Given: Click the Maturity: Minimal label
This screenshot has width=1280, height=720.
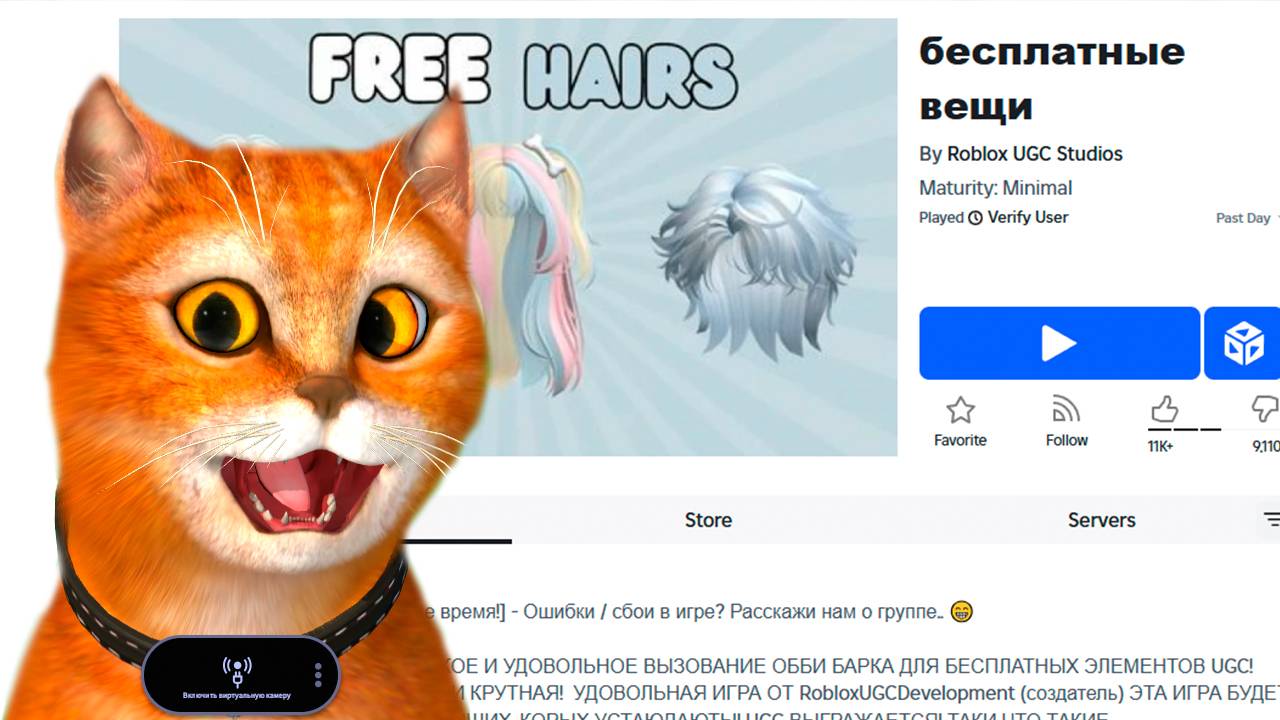Looking at the screenshot, I should (995, 188).
